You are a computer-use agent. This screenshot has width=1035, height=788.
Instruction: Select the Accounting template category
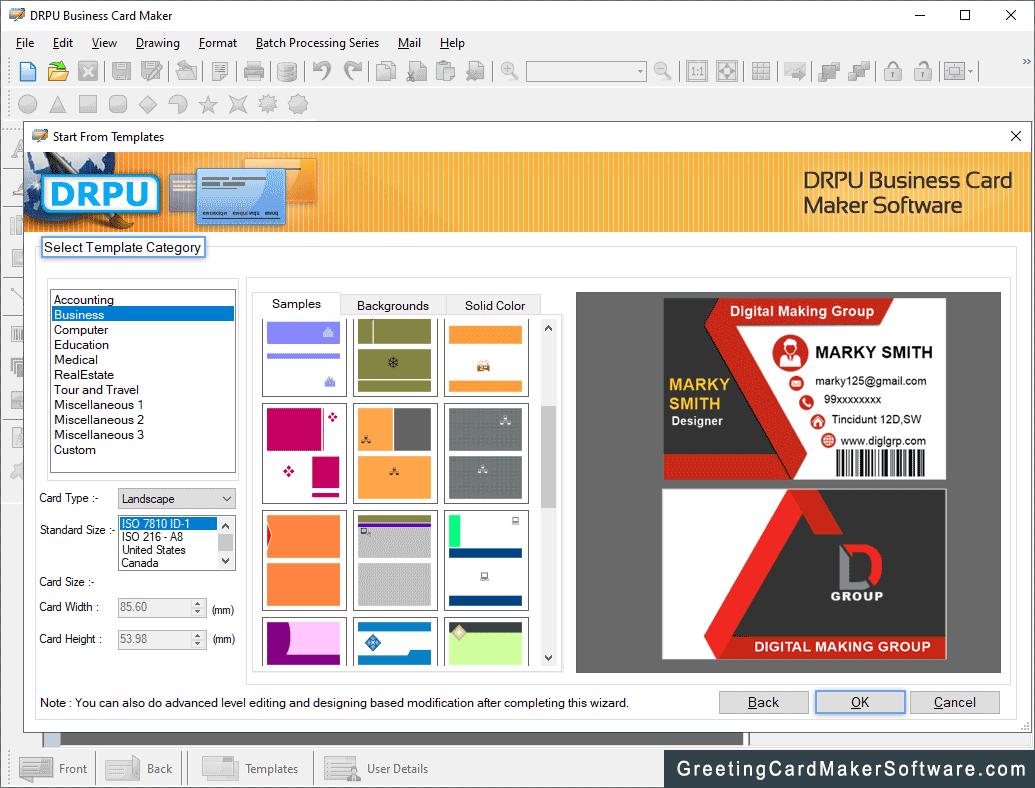pos(143,300)
